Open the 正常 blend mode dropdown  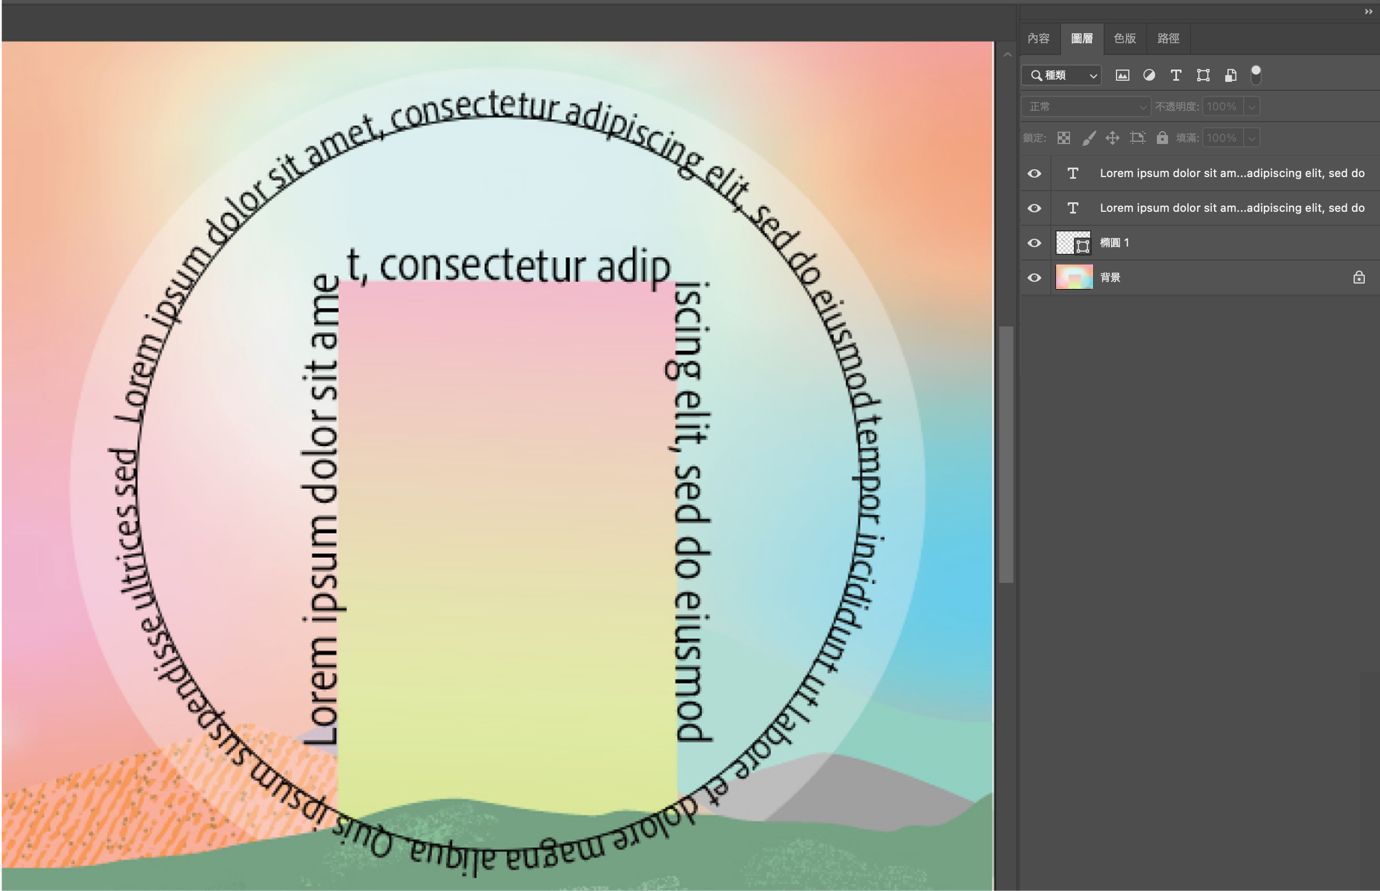coord(1086,106)
